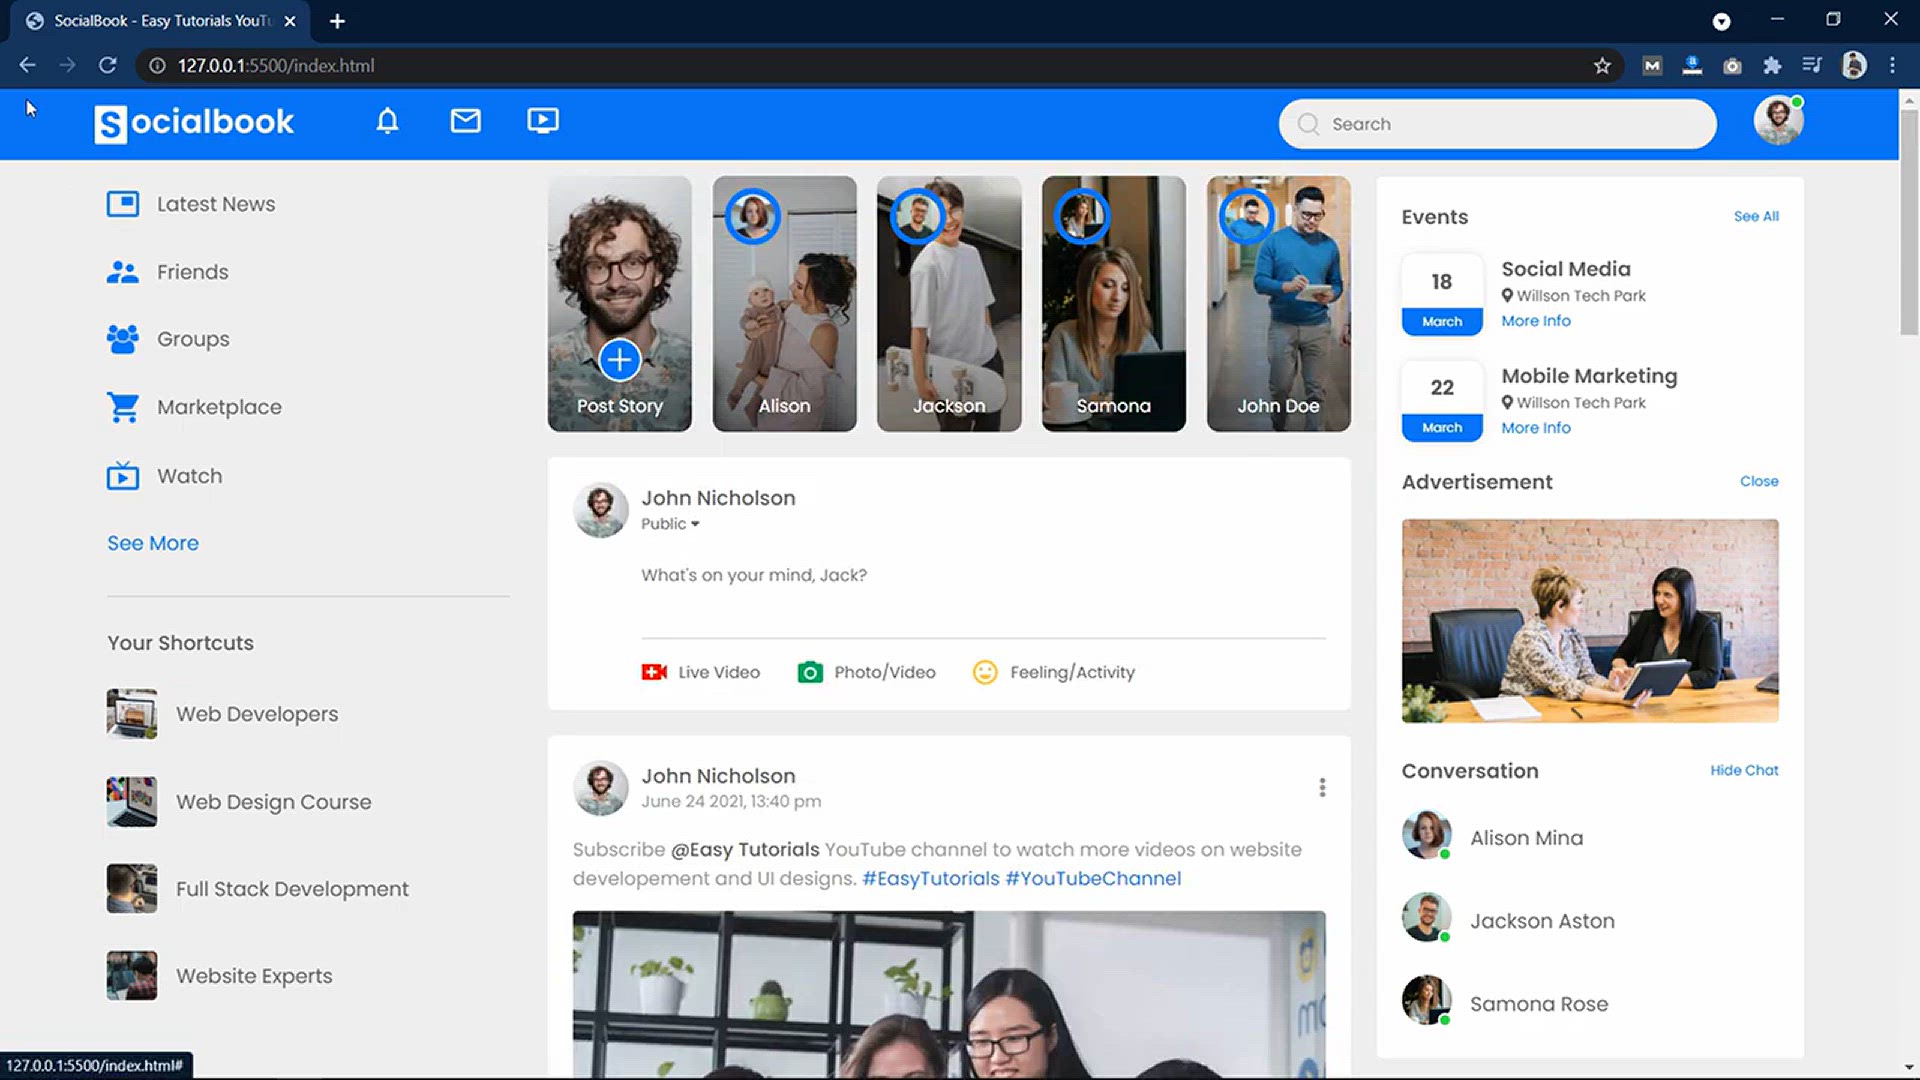Open the notifications bell icon
Screen dimensions: 1920x1080
tap(387, 121)
